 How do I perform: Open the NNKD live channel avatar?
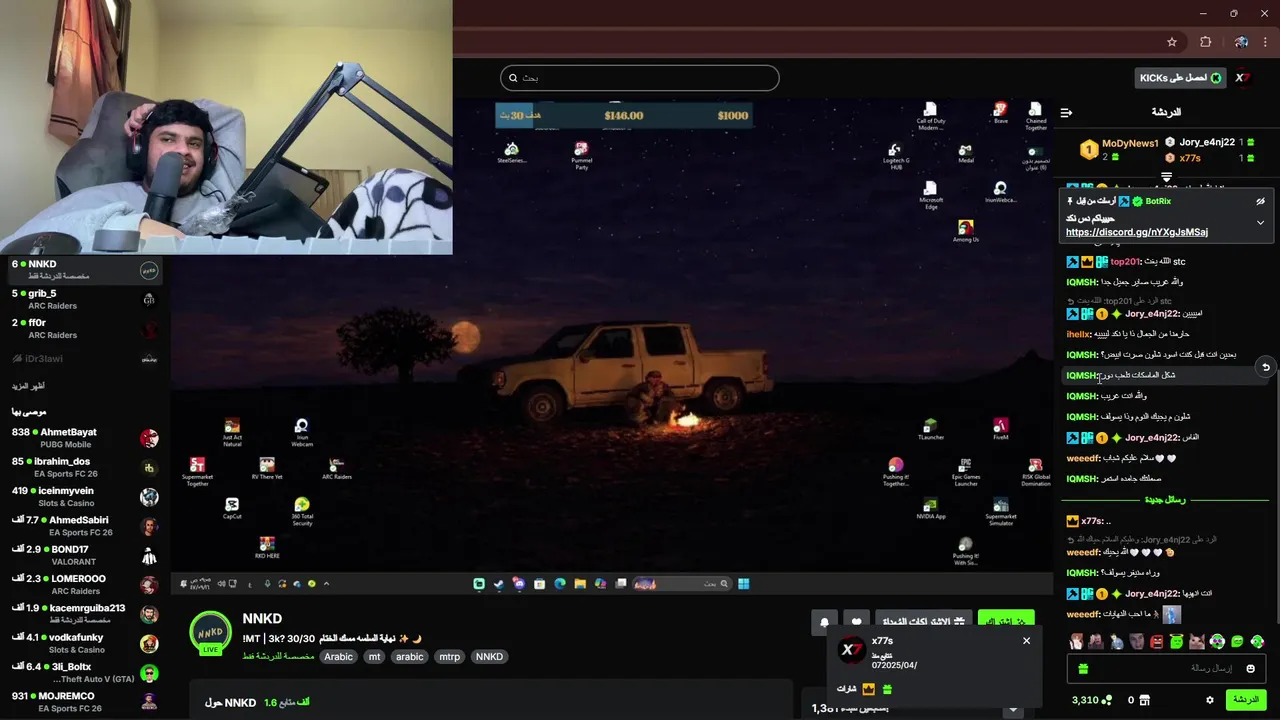210,633
